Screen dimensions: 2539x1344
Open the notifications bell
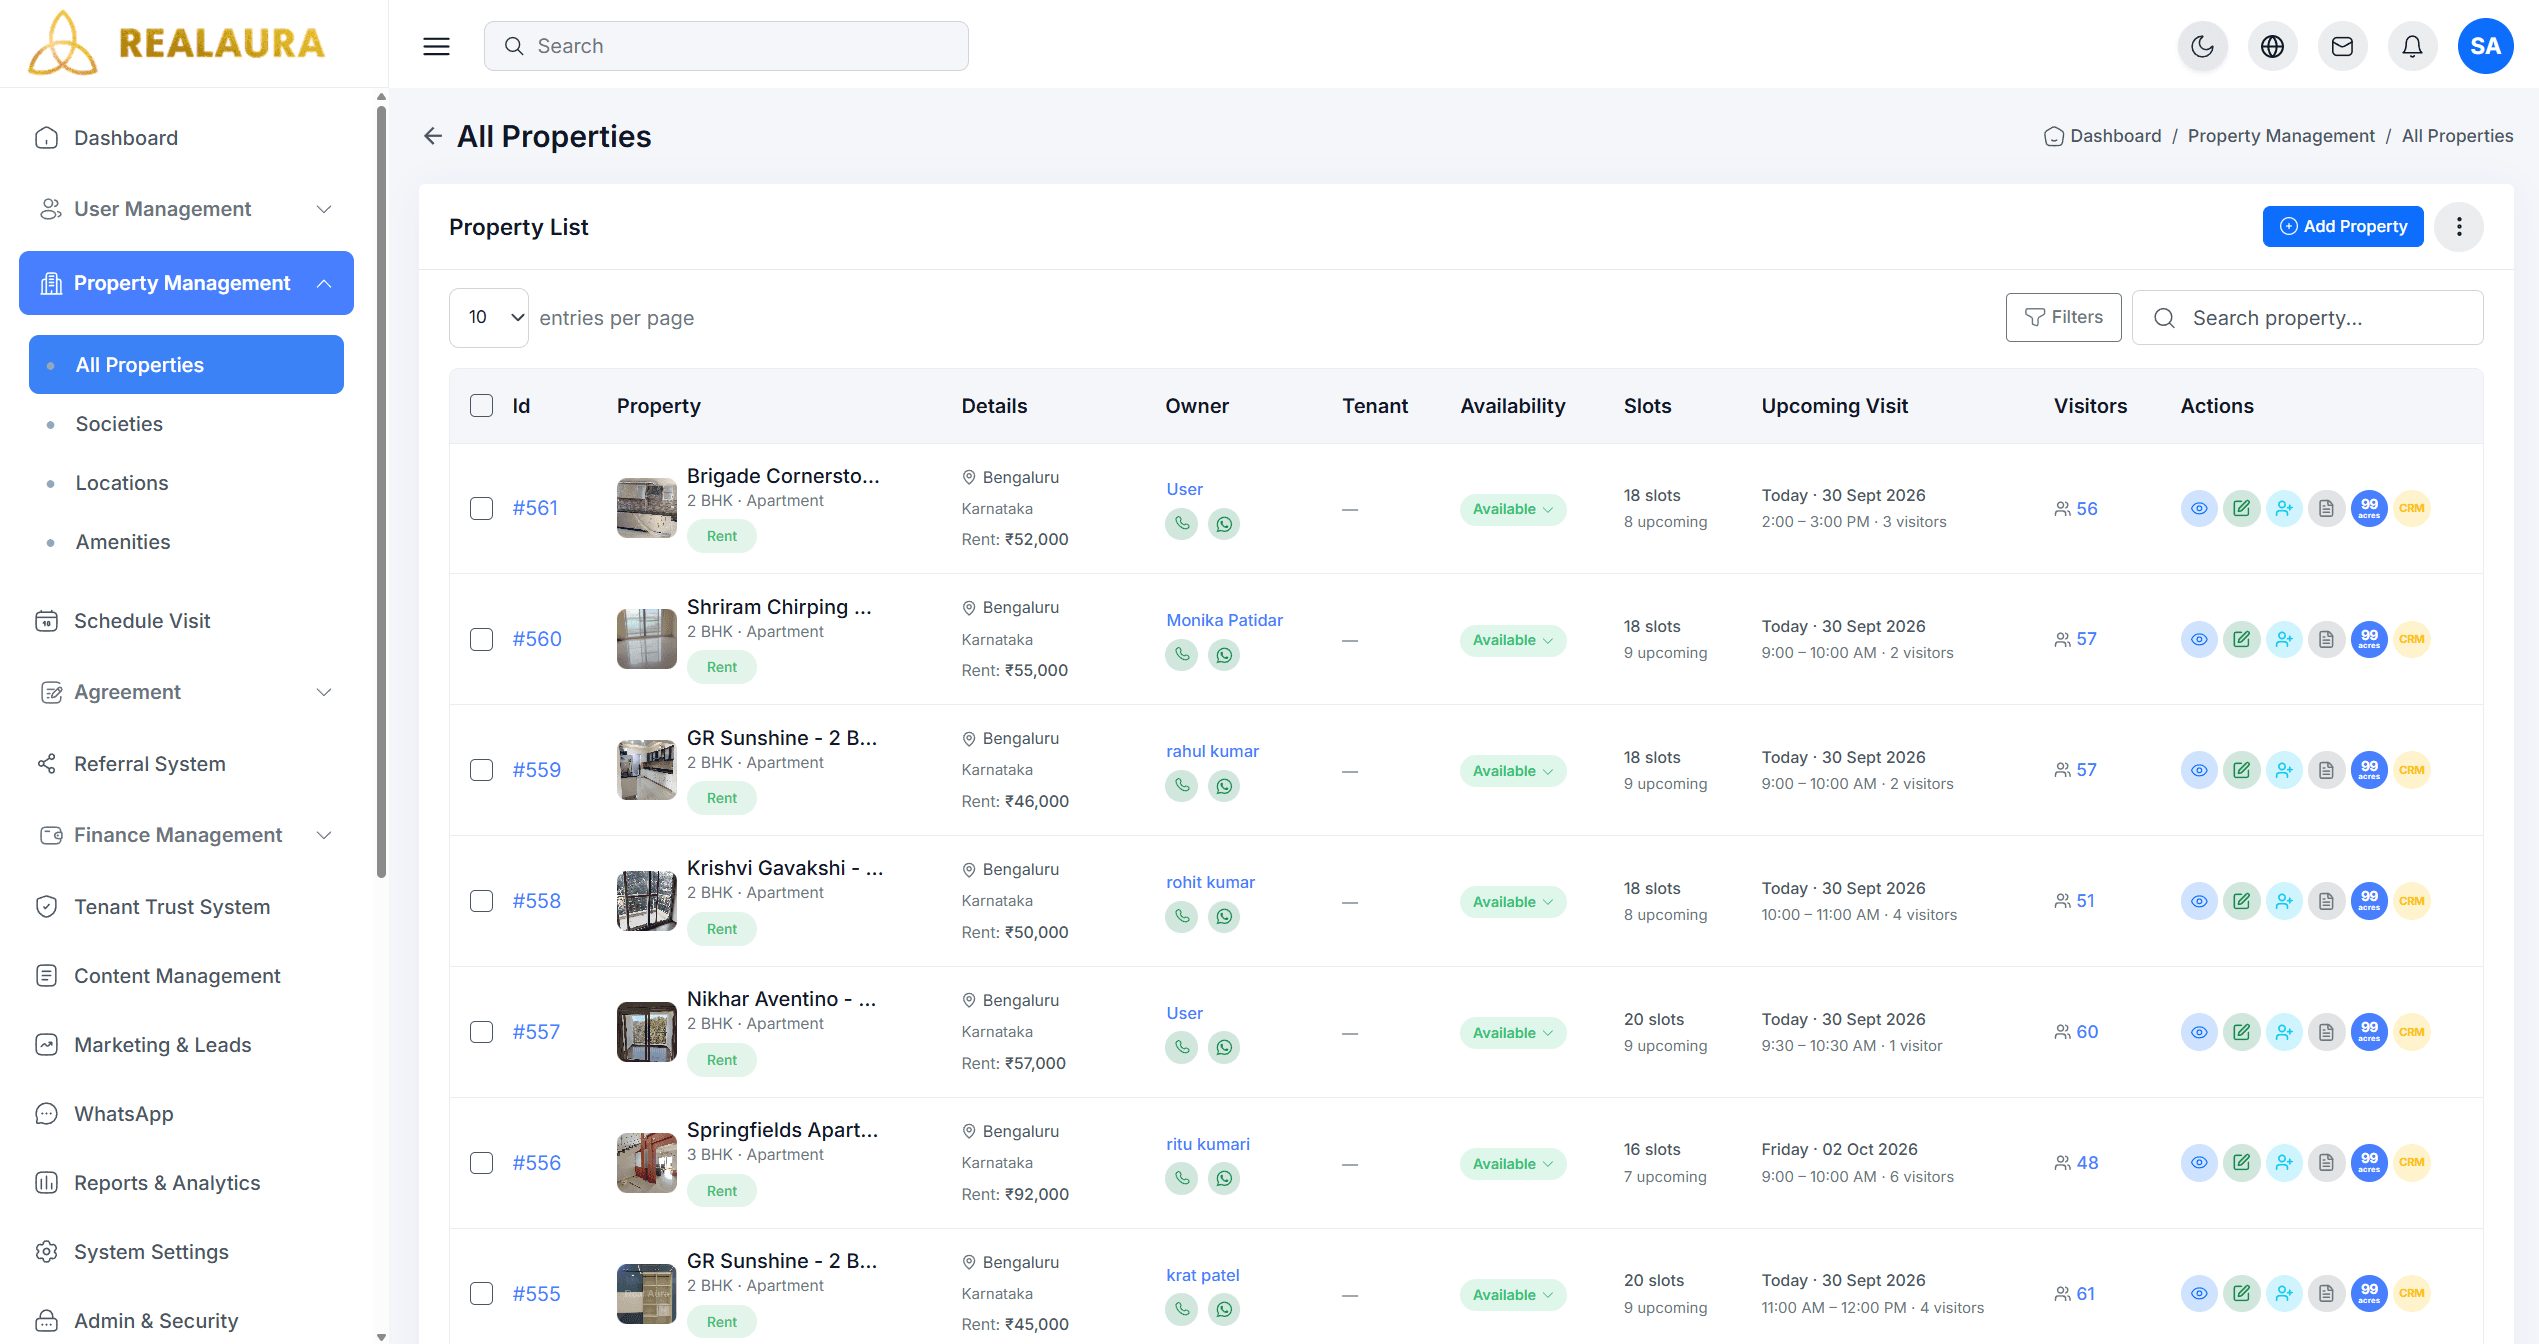click(2412, 46)
